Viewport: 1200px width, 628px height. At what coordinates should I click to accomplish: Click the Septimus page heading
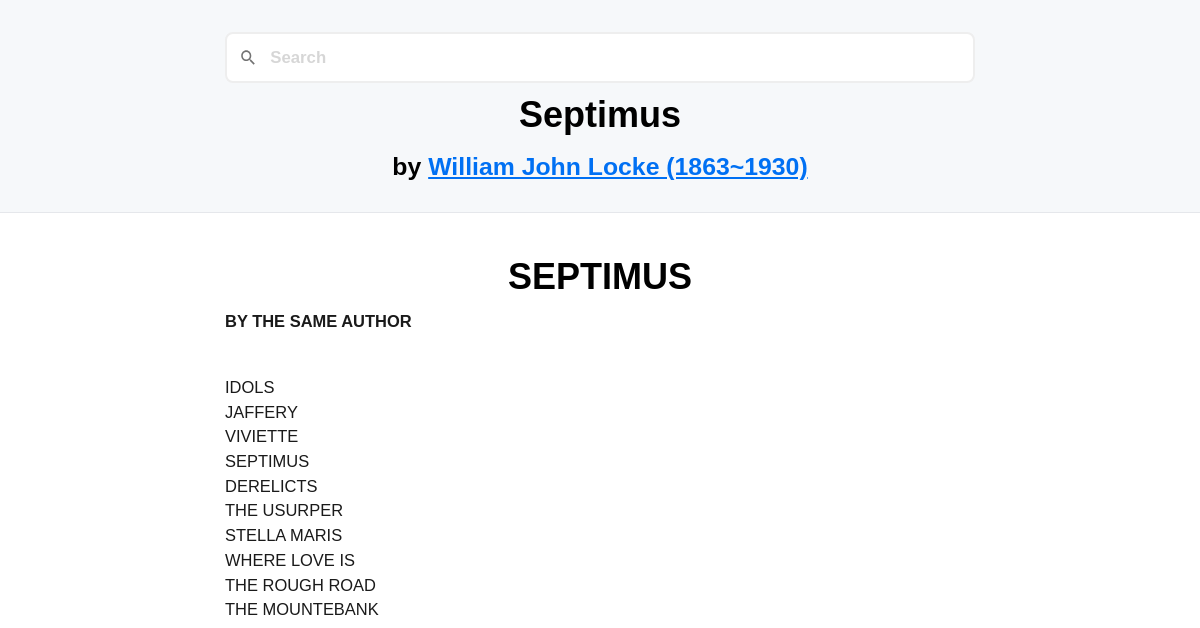click(599, 114)
